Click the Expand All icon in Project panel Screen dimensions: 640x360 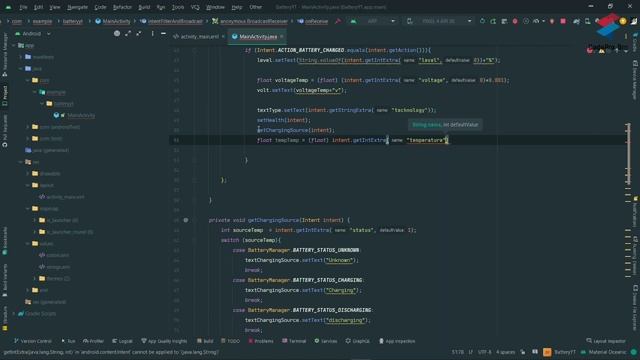128,33
